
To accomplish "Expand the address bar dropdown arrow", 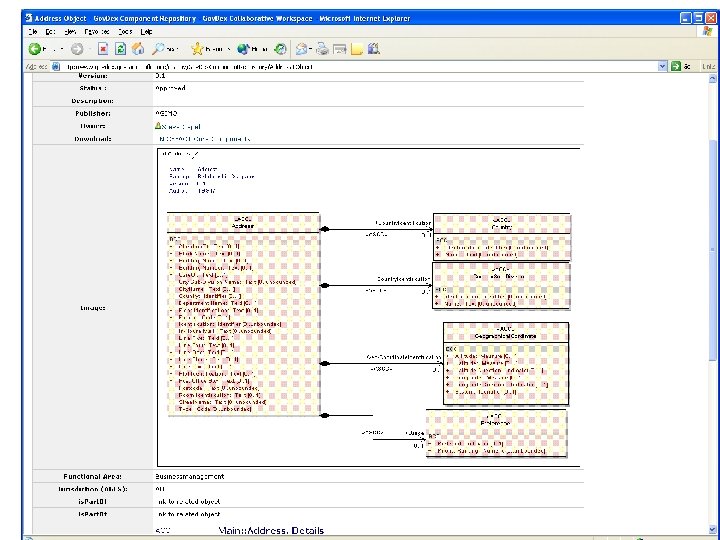I will (662, 66).
